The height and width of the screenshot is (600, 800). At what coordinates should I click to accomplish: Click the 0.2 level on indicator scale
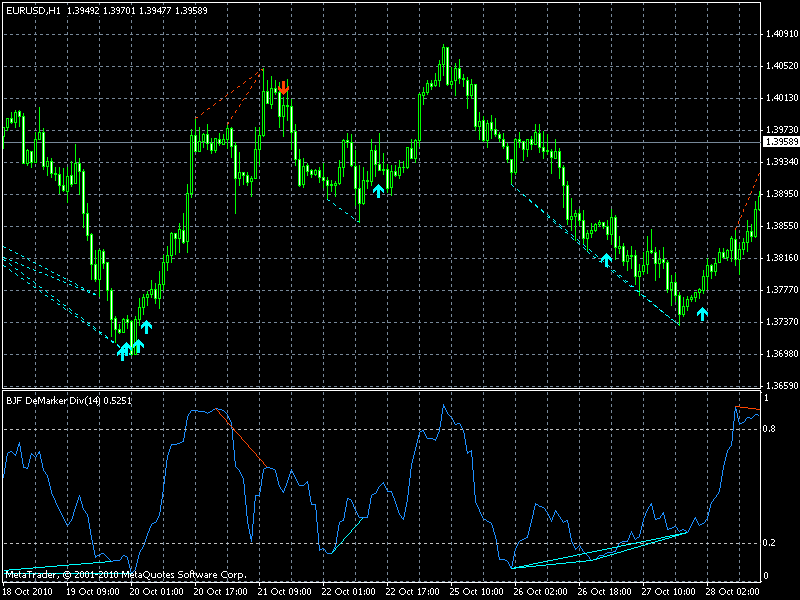point(769,543)
